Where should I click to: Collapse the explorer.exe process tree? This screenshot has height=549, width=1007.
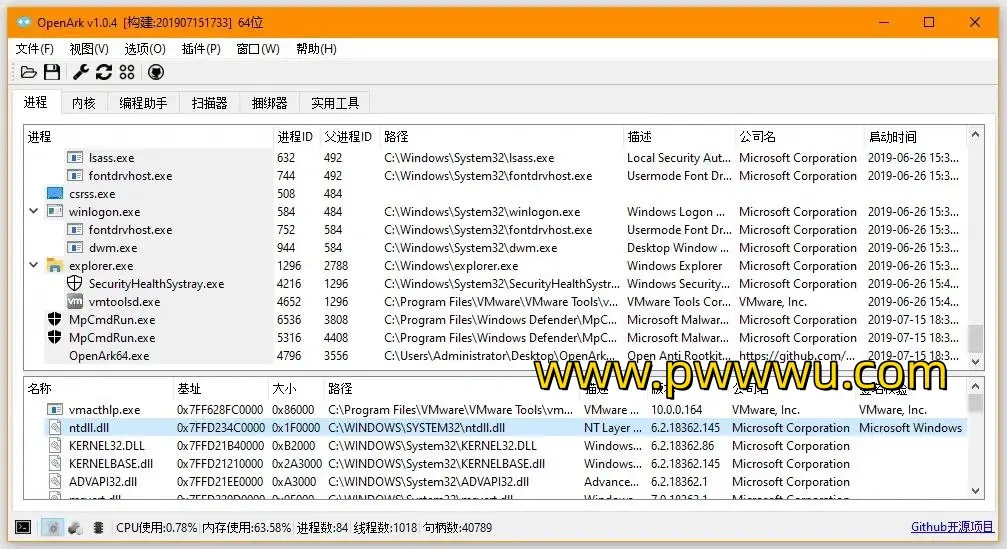(34, 266)
